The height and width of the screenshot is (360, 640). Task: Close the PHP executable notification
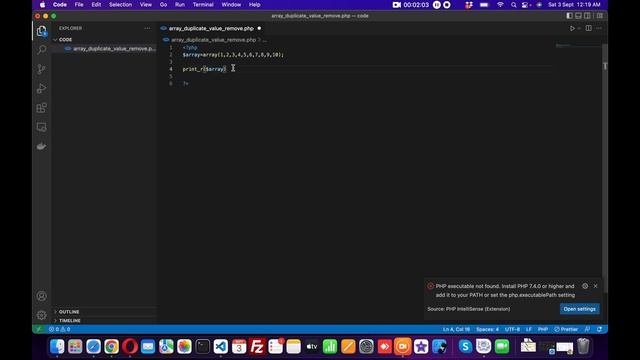(596, 286)
